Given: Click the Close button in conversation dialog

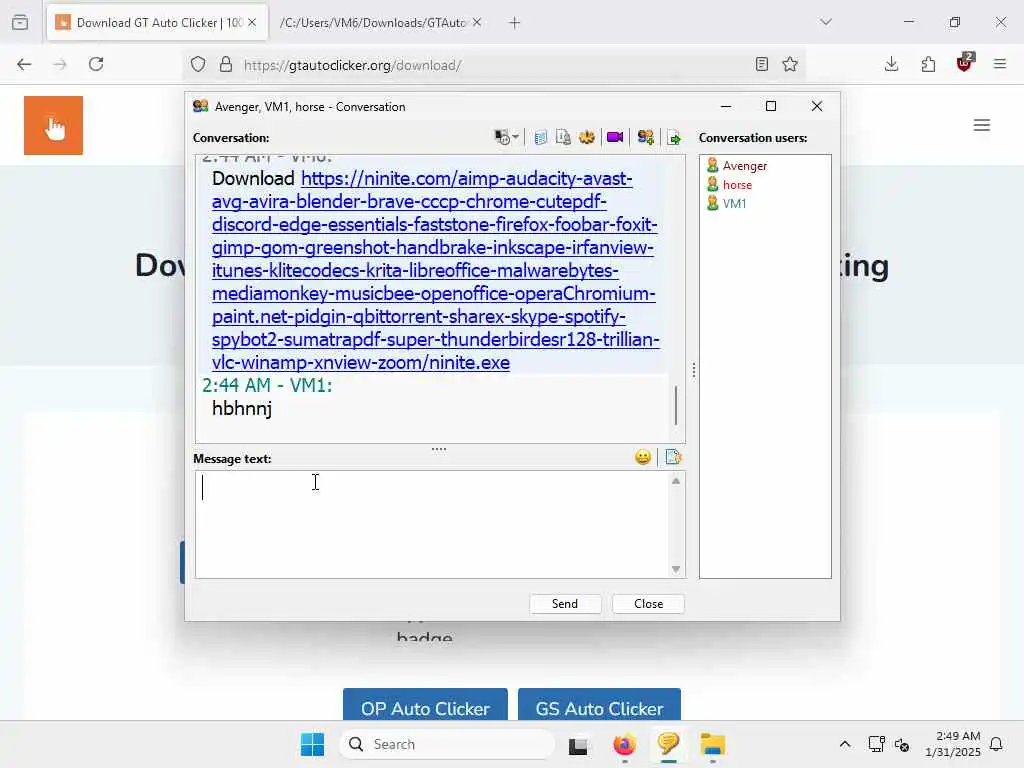Looking at the screenshot, I should 648,603.
